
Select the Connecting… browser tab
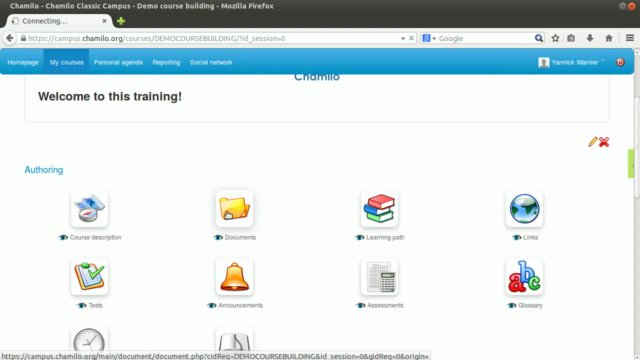point(59,21)
